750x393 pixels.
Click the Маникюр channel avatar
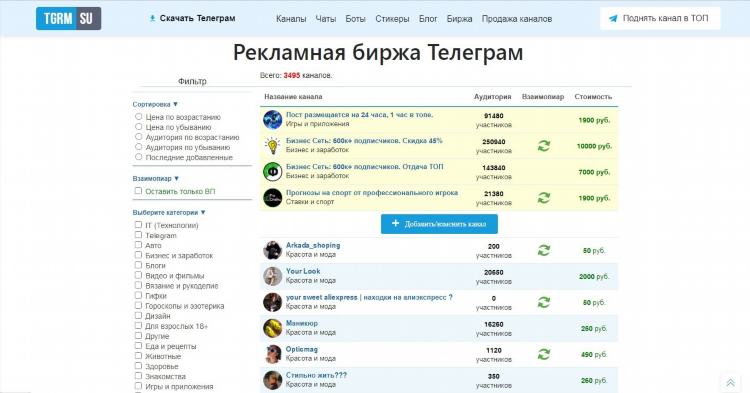point(273,328)
